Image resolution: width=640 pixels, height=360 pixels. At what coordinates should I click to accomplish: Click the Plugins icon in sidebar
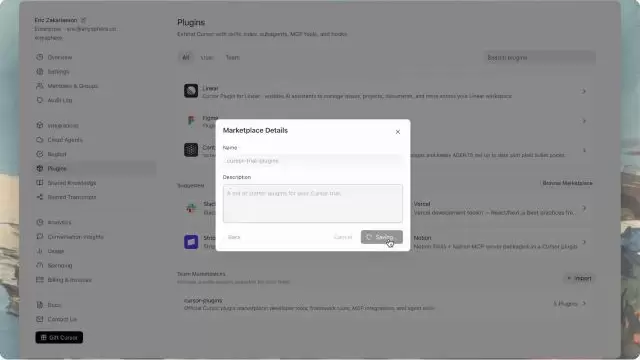point(40,168)
